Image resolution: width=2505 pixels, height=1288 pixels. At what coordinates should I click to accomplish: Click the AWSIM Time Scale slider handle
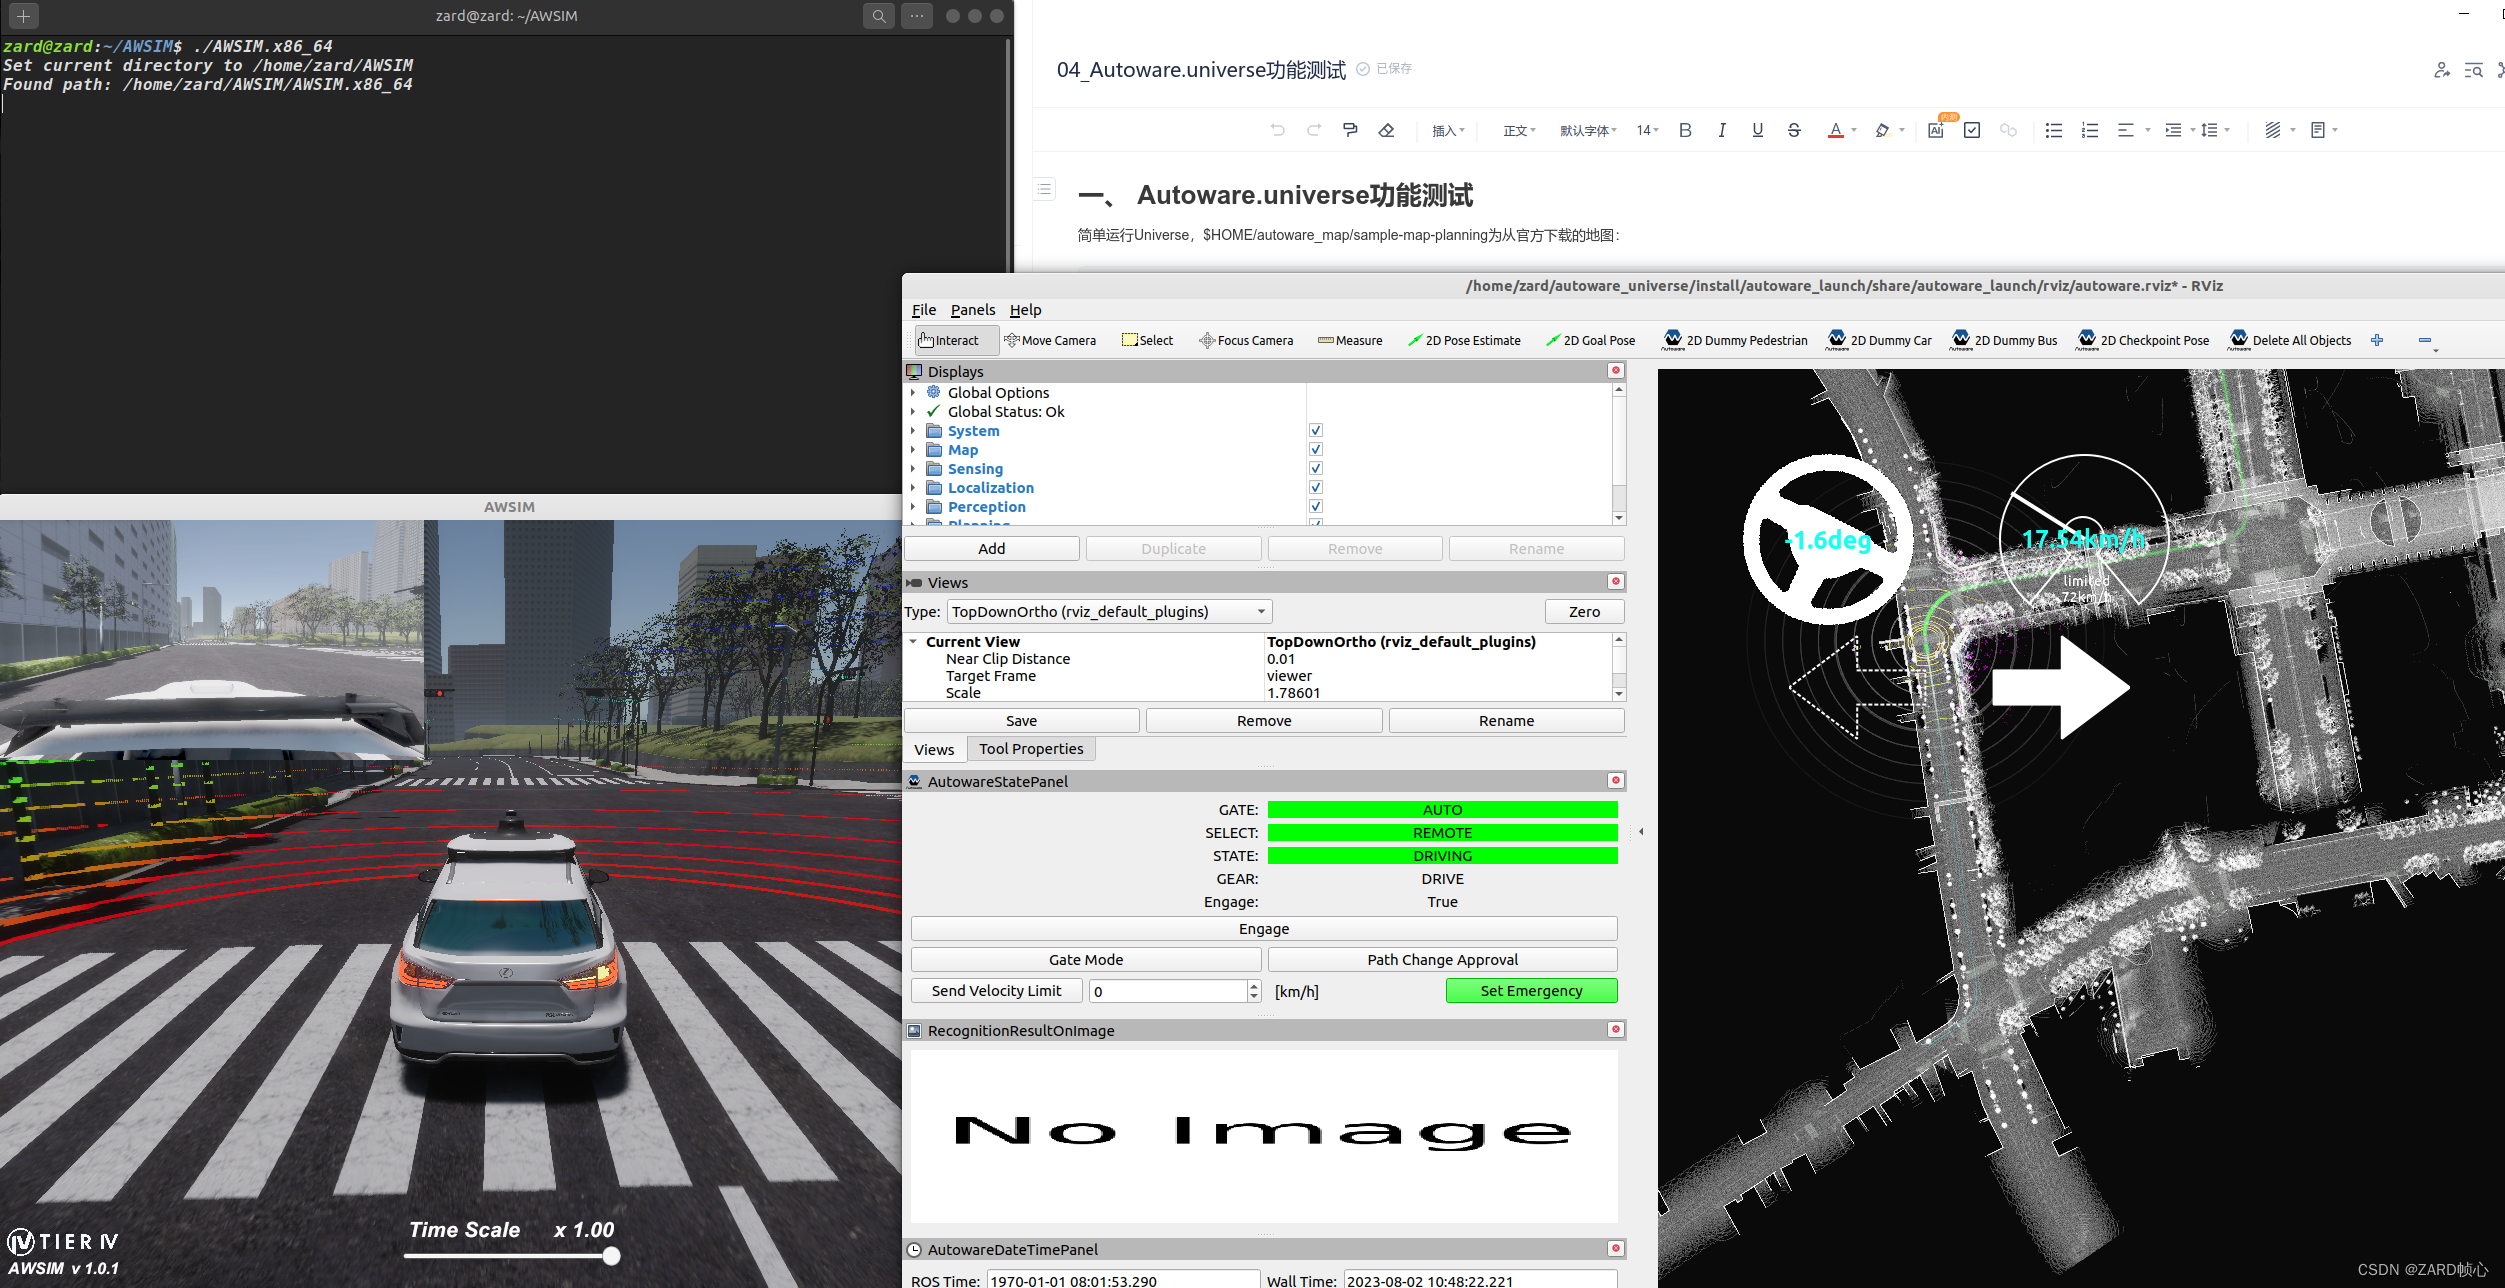pos(611,1256)
